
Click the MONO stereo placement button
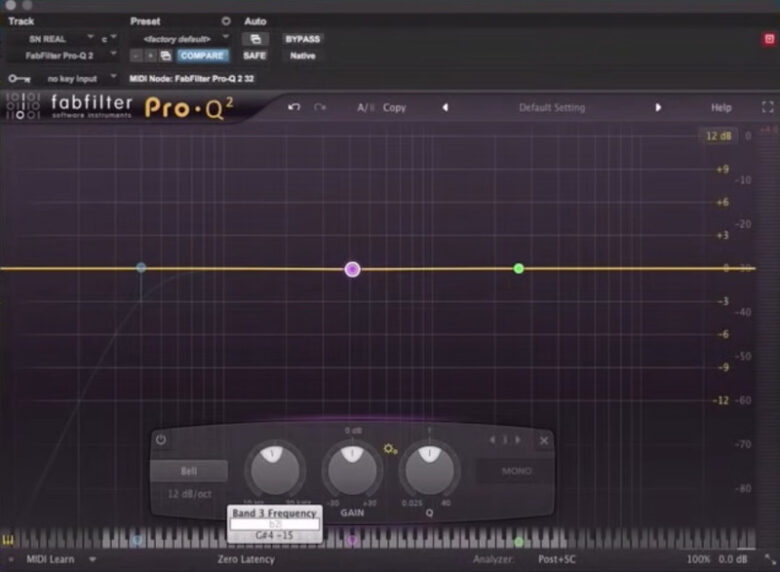517,471
